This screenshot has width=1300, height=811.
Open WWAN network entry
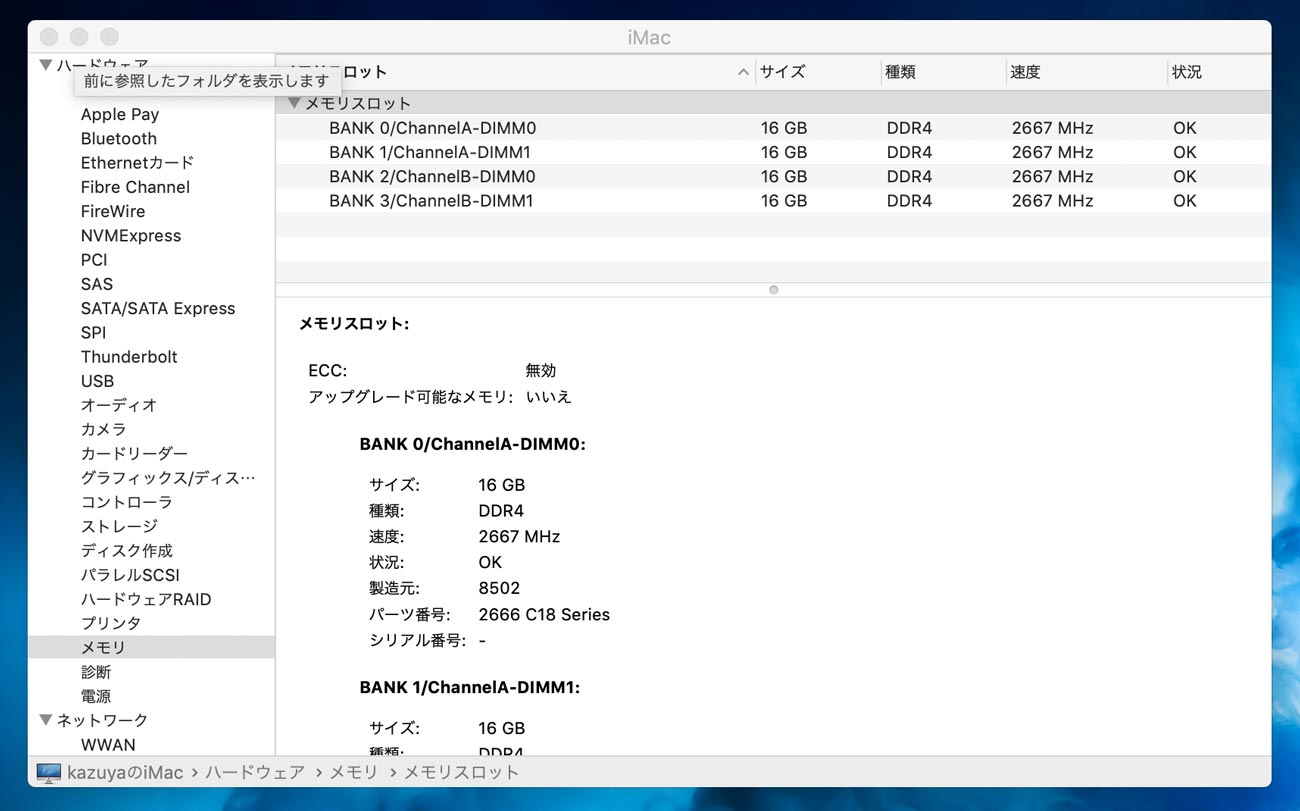tap(108, 745)
